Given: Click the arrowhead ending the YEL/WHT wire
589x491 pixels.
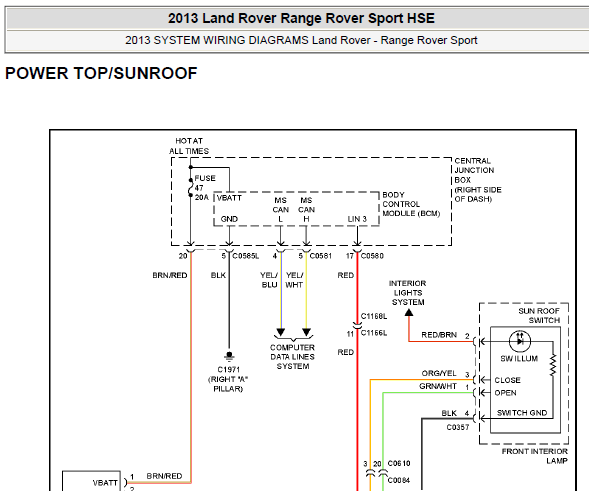Looking at the screenshot, I should coord(306,332).
